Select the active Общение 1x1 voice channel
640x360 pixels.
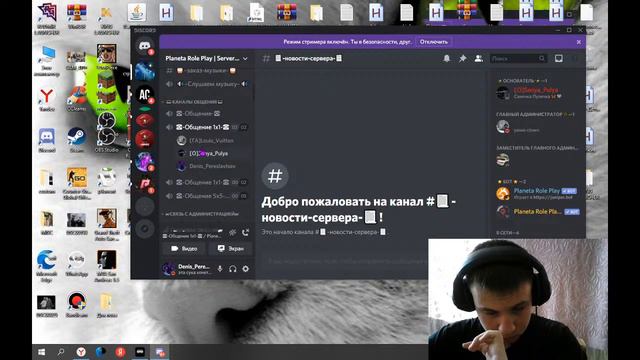207,127
